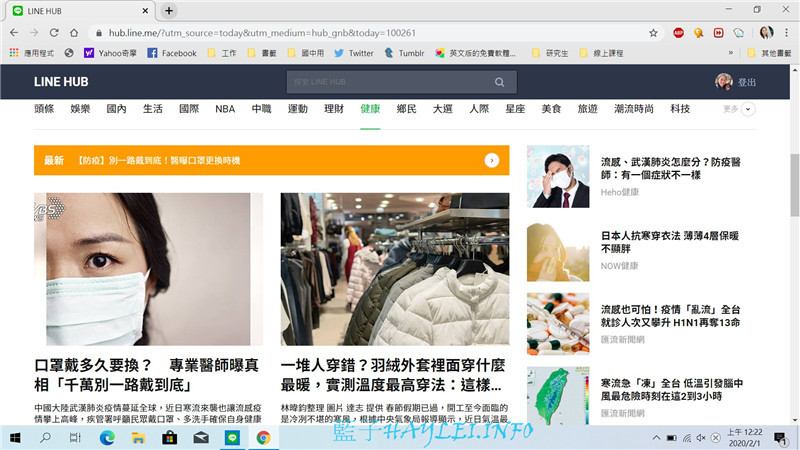Open the browser home icon
This screenshot has width=800, height=450.
[x=74, y=33]
